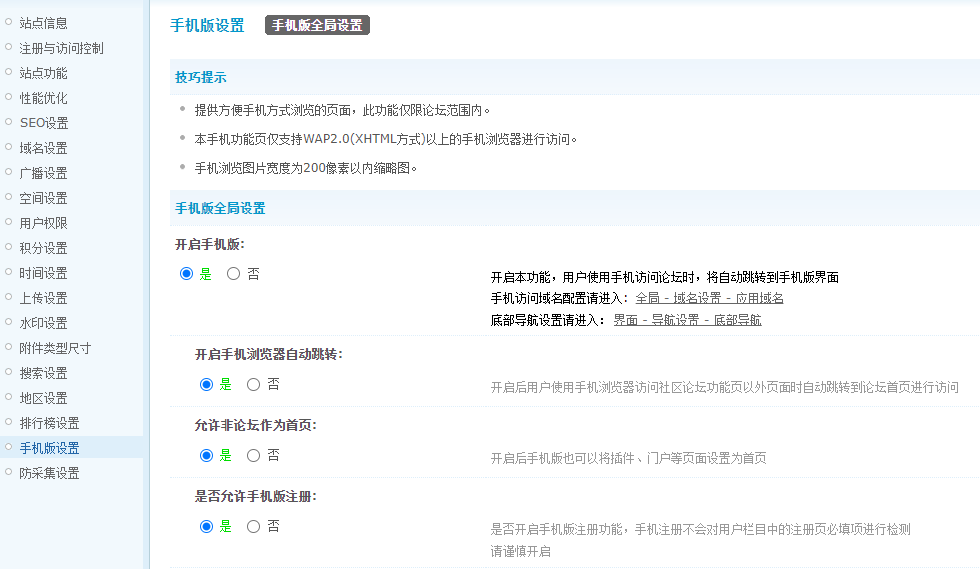Select 否 for 开启手机版
Viewport: 980px width, 569px height.
tap(233, 274)
